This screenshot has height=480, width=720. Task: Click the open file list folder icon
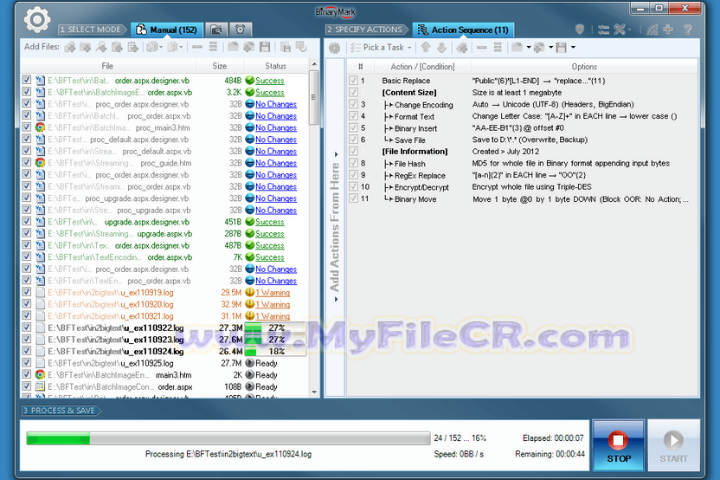click(233, 47)
